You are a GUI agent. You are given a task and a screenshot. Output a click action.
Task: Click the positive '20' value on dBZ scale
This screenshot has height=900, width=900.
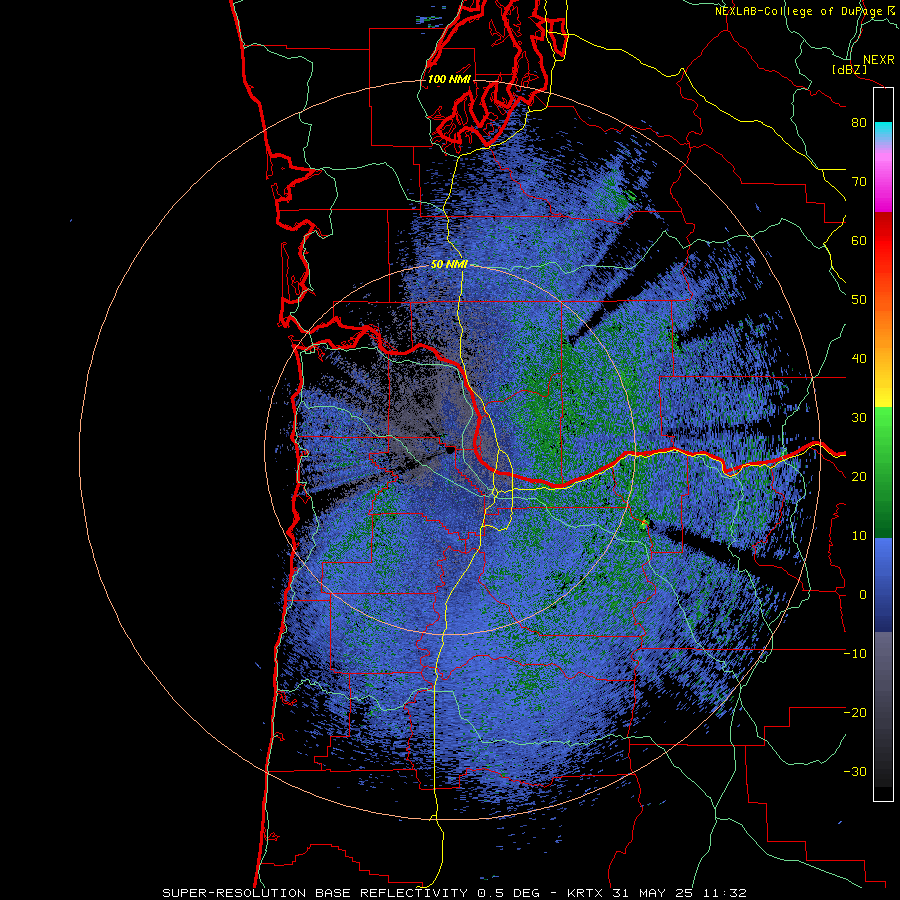(859, 476)
